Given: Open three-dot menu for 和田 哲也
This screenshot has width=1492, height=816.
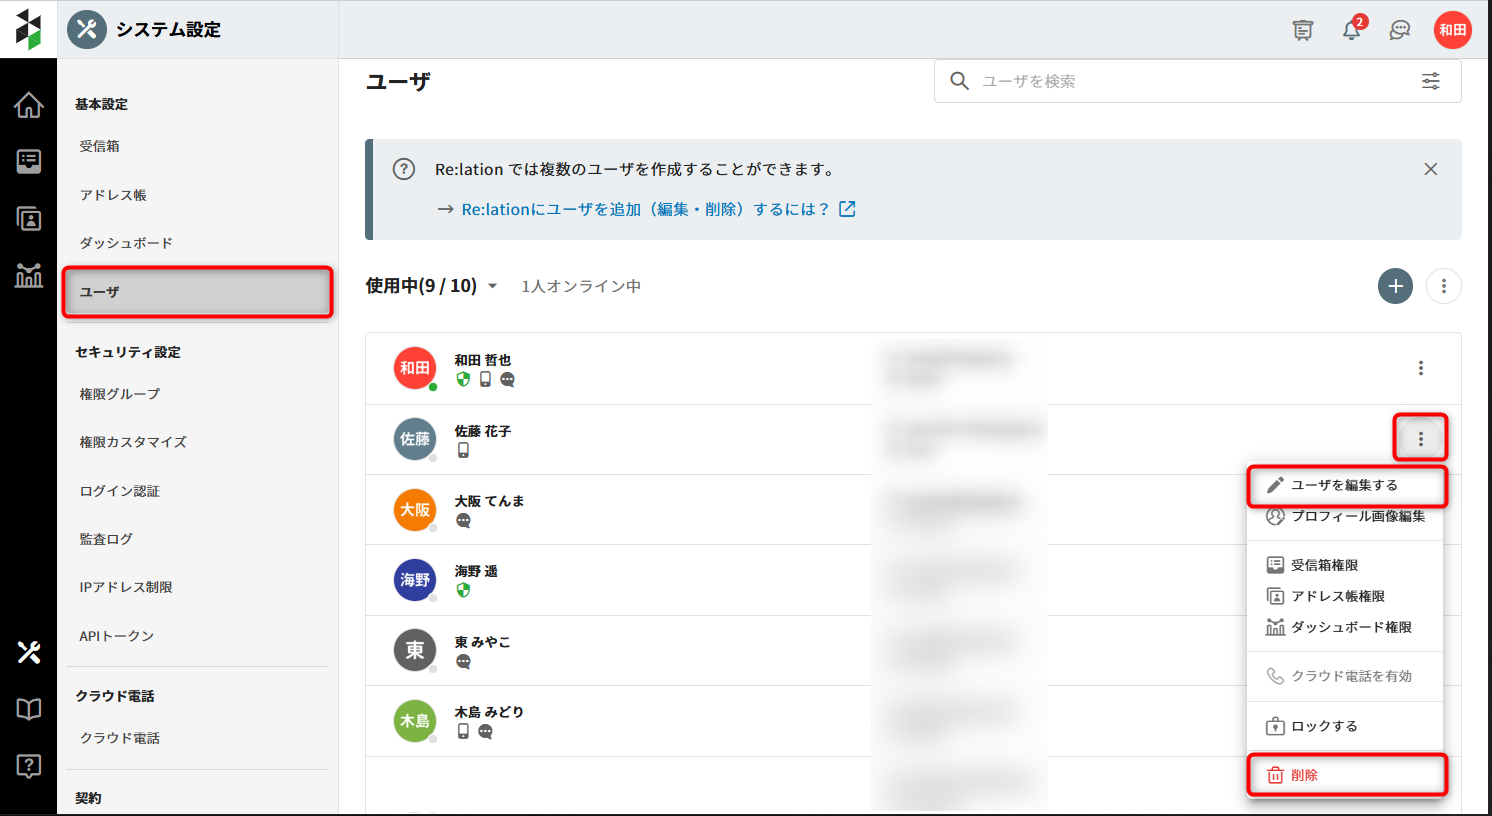Looking at the screenshot, I should tap(1420, 368).
